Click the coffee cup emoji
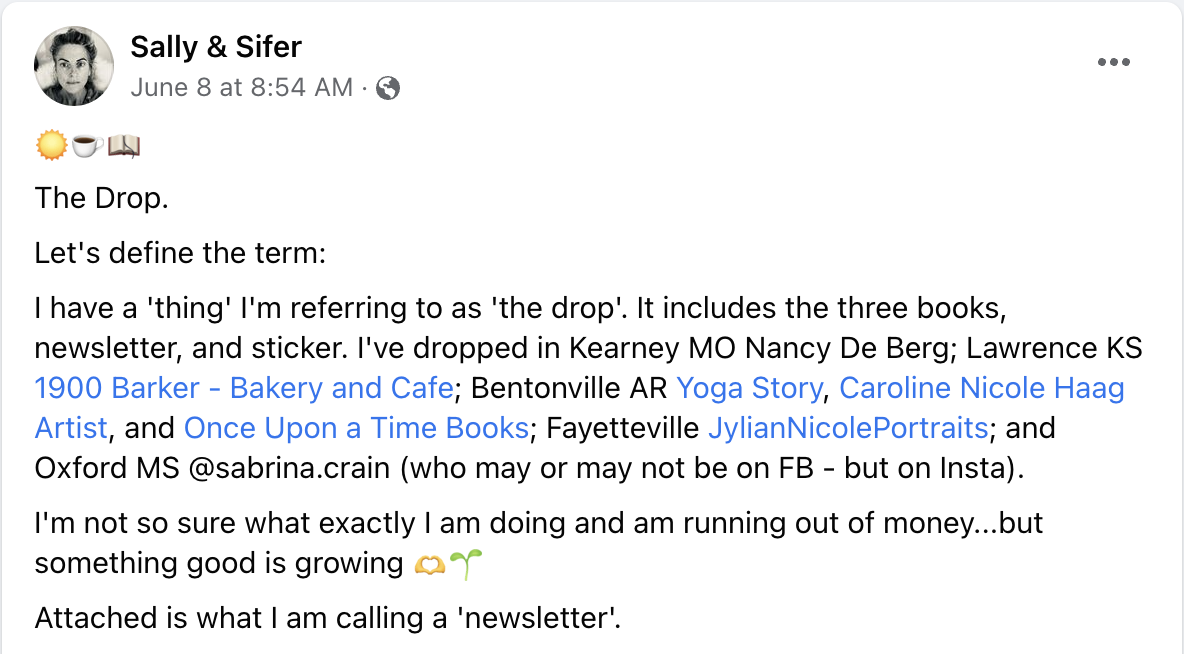The width and height of the screenshot is (1184, 654). [87, 148]
